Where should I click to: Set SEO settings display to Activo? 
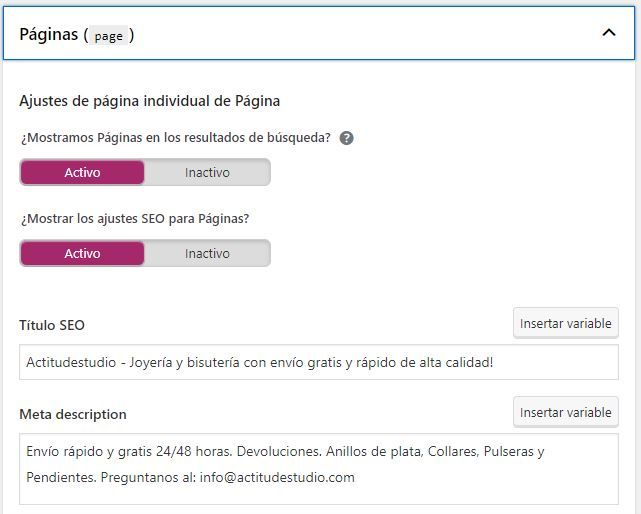point(82,254)
